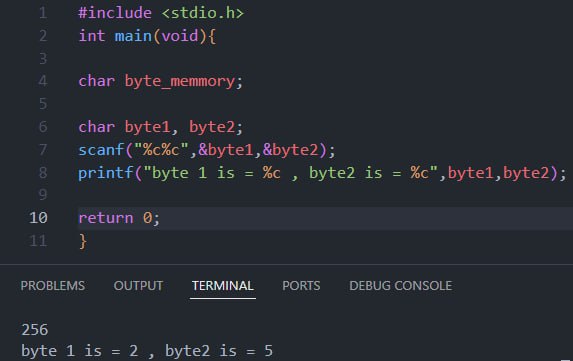The height and width of the screenshot is (361, 573).
Task: Click the 256 input in terminal
Action: pos(35,330)
